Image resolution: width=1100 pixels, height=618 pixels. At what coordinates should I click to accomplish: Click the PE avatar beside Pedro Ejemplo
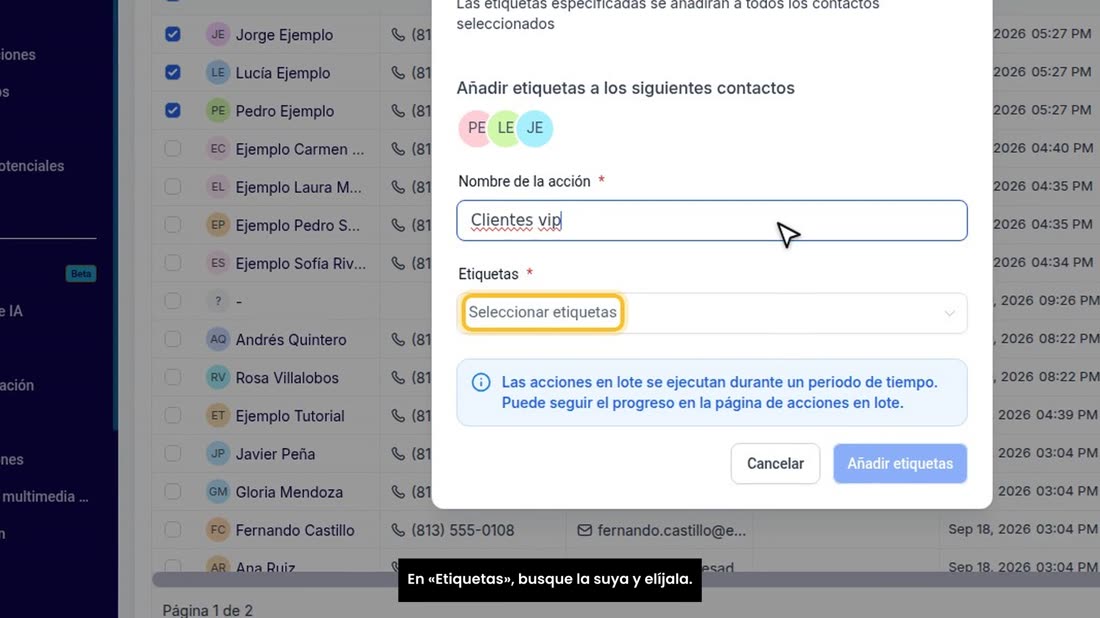click(218, 111)
